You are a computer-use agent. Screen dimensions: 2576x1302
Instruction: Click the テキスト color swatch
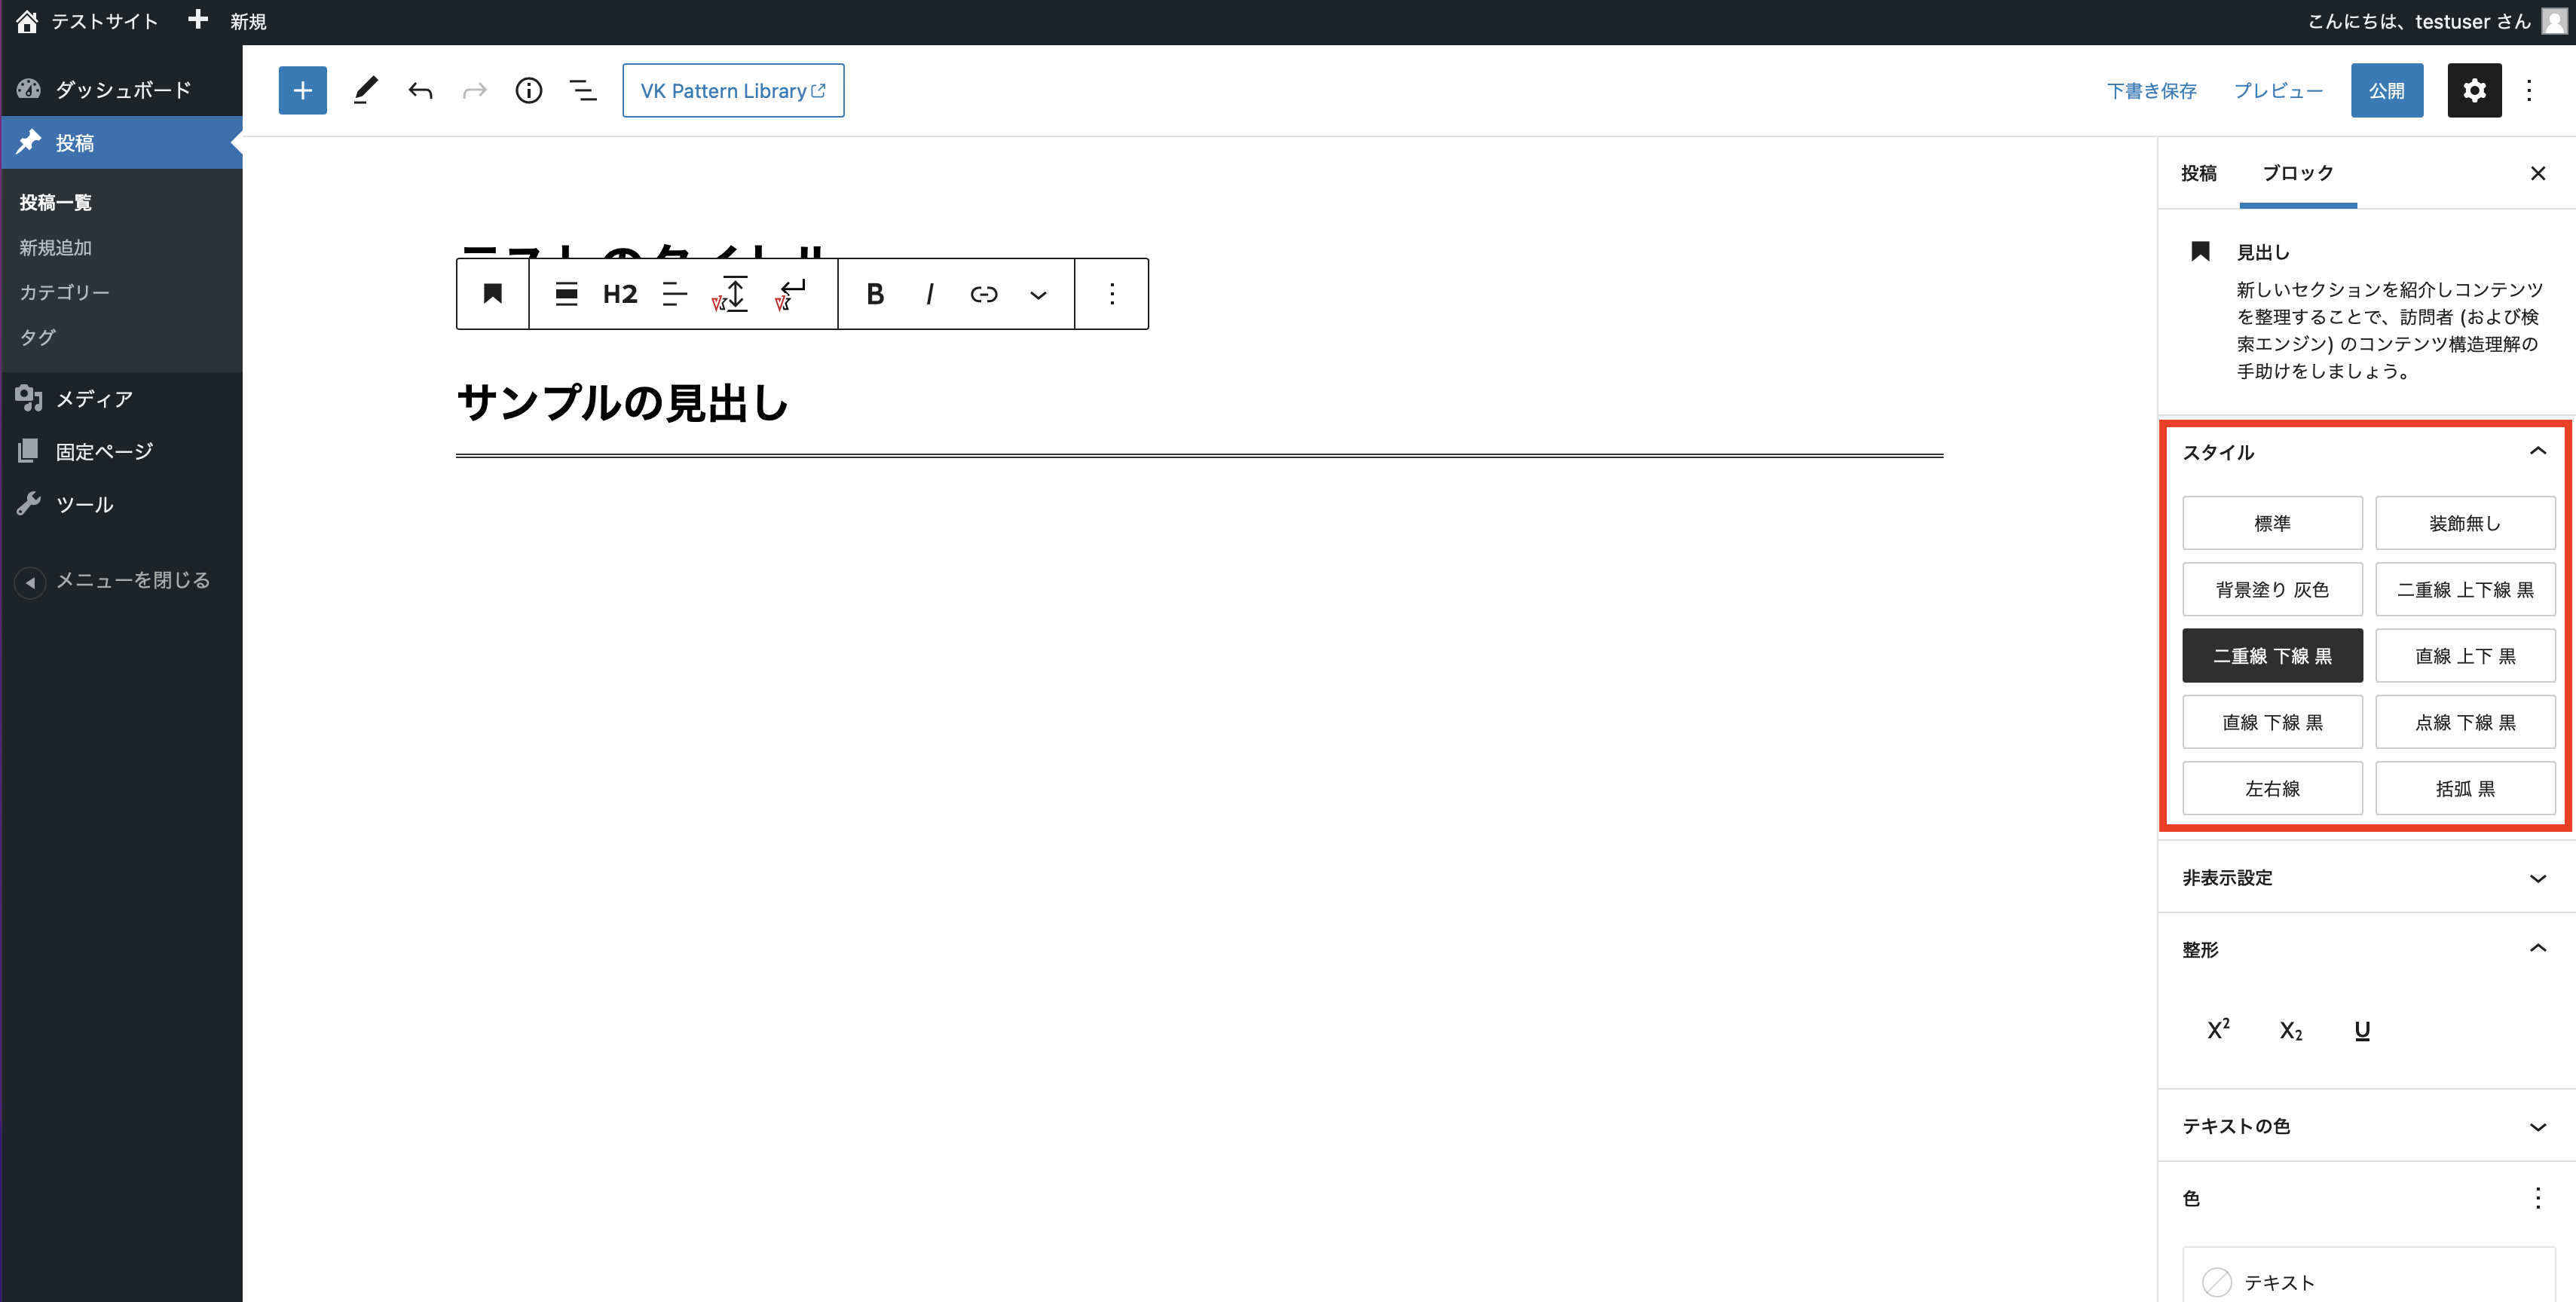[2216, 1282]
